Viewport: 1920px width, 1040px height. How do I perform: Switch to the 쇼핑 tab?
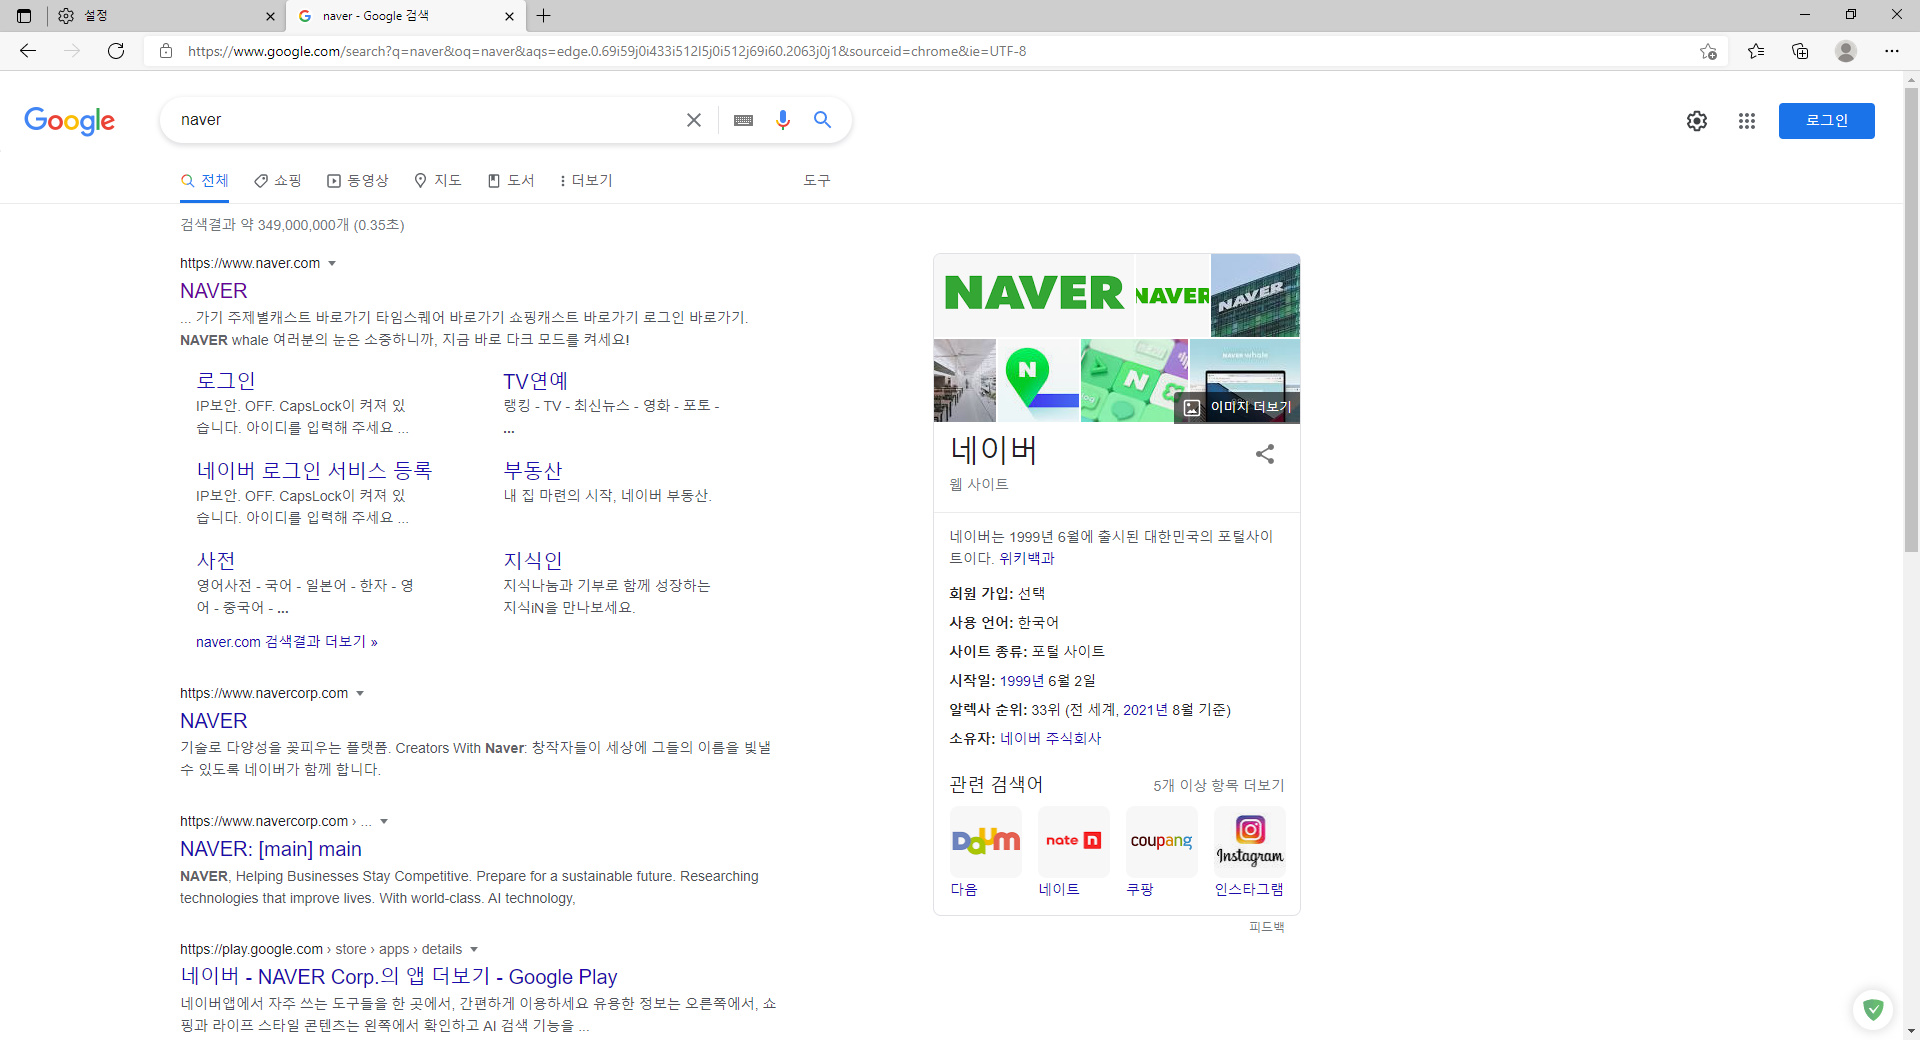click(278, 181)
